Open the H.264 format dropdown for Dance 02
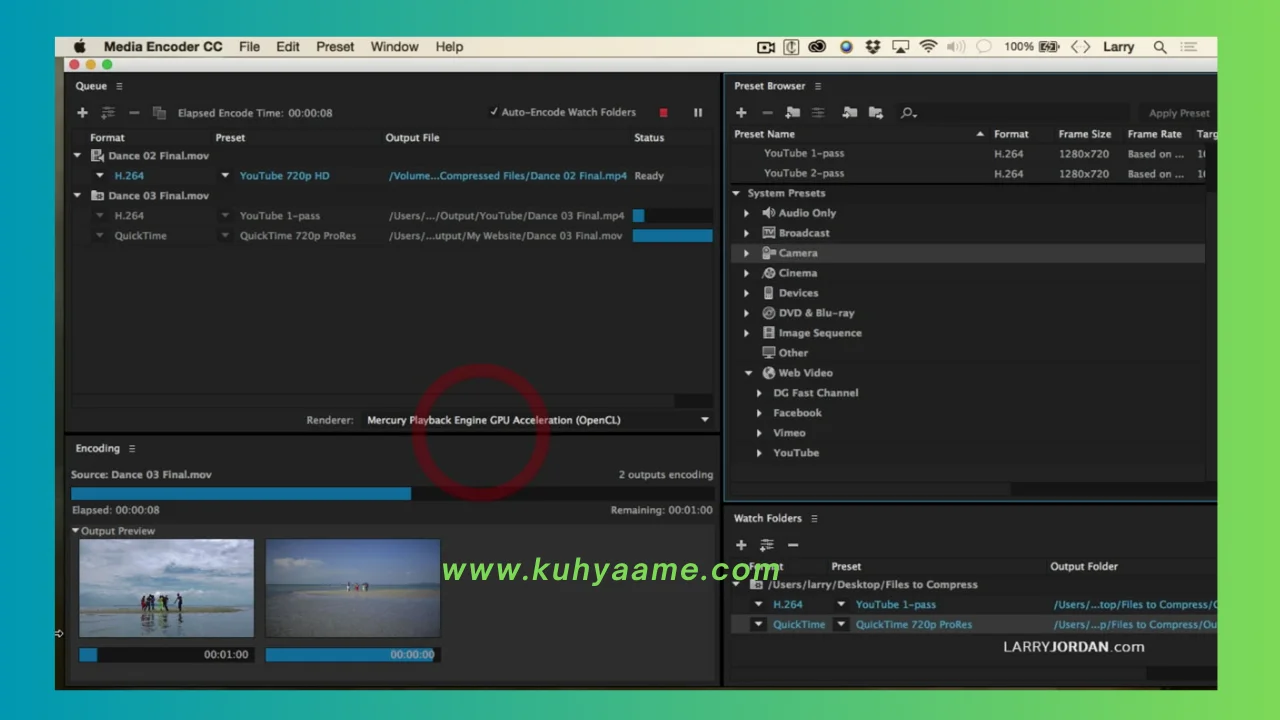The image size is (1280, 720). (x=100, y=176)
